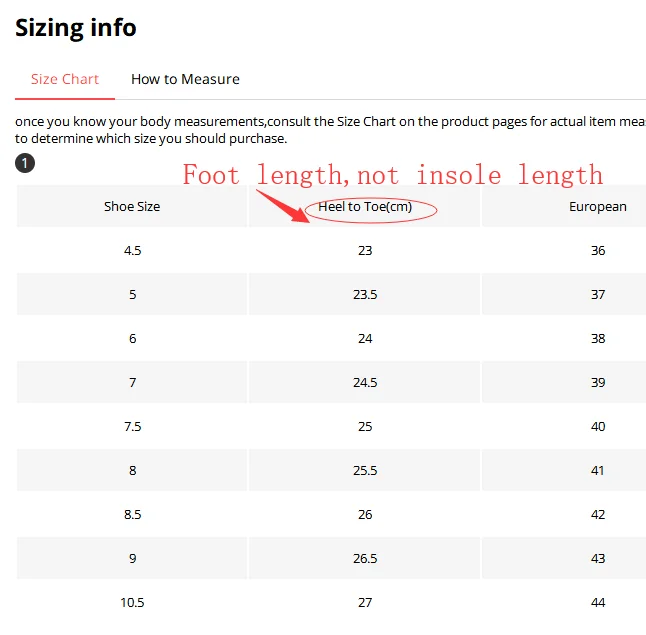
Task: Click the red arrow annotation
Action: [283, 206]
